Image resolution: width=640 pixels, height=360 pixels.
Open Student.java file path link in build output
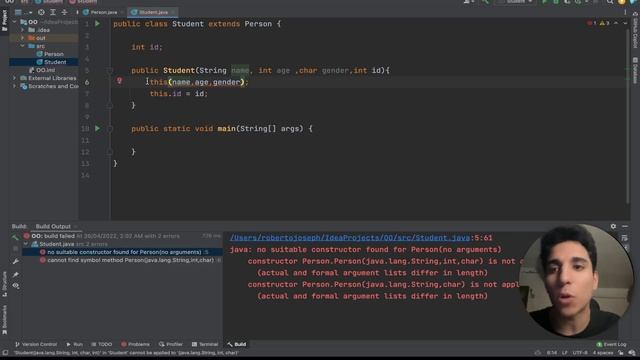coord(350,238)
